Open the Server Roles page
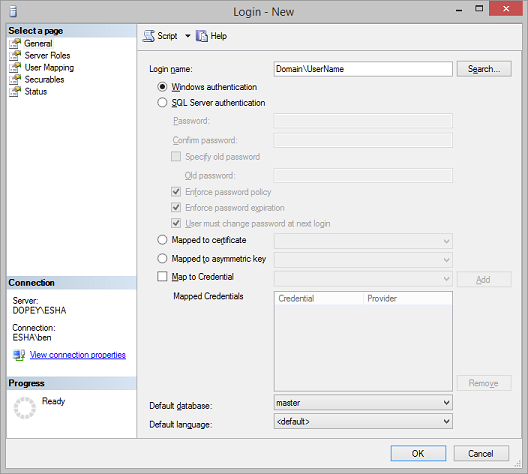Screen dimensions: 528x474 click(x=47, y=56)
